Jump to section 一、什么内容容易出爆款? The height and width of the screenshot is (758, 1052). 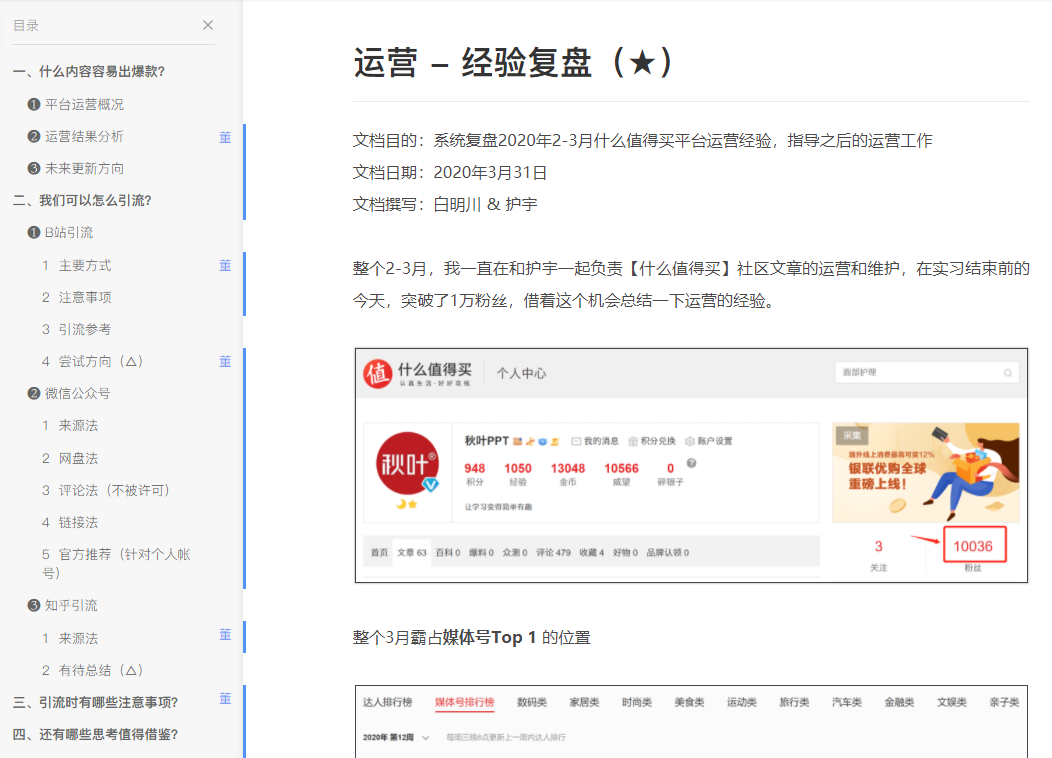click(x=89, y=71)
